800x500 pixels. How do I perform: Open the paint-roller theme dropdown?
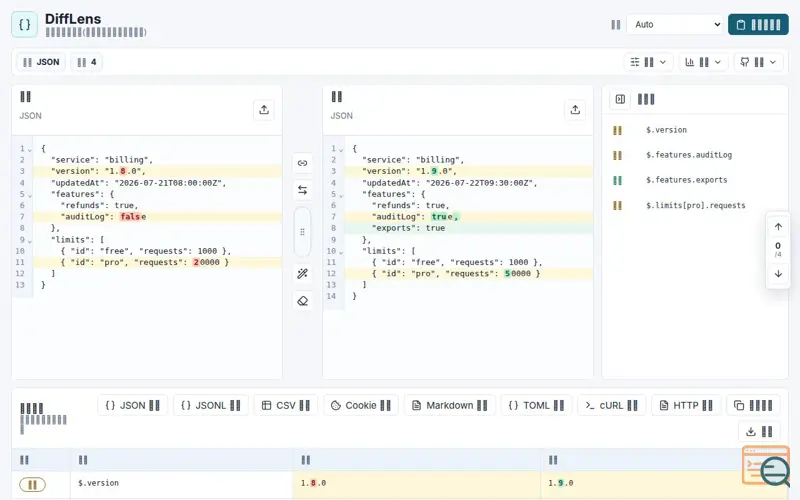click(x=758, y=62)
